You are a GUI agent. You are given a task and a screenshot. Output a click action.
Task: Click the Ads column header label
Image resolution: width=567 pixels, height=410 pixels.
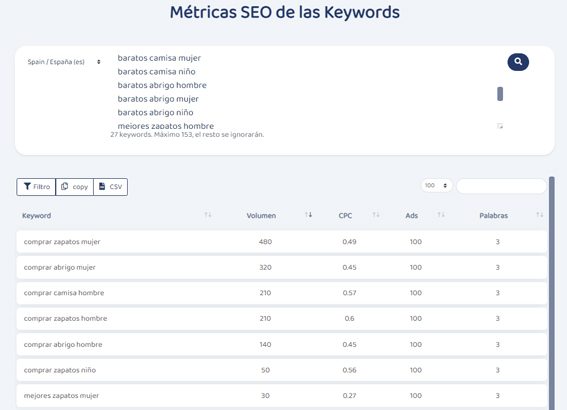[x=412, y=215]
